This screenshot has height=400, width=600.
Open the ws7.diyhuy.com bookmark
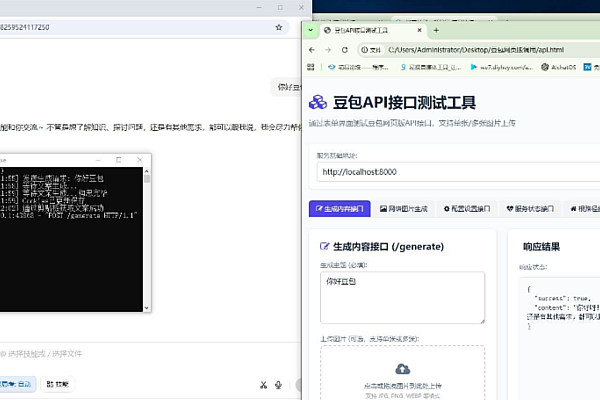[502, 67]
